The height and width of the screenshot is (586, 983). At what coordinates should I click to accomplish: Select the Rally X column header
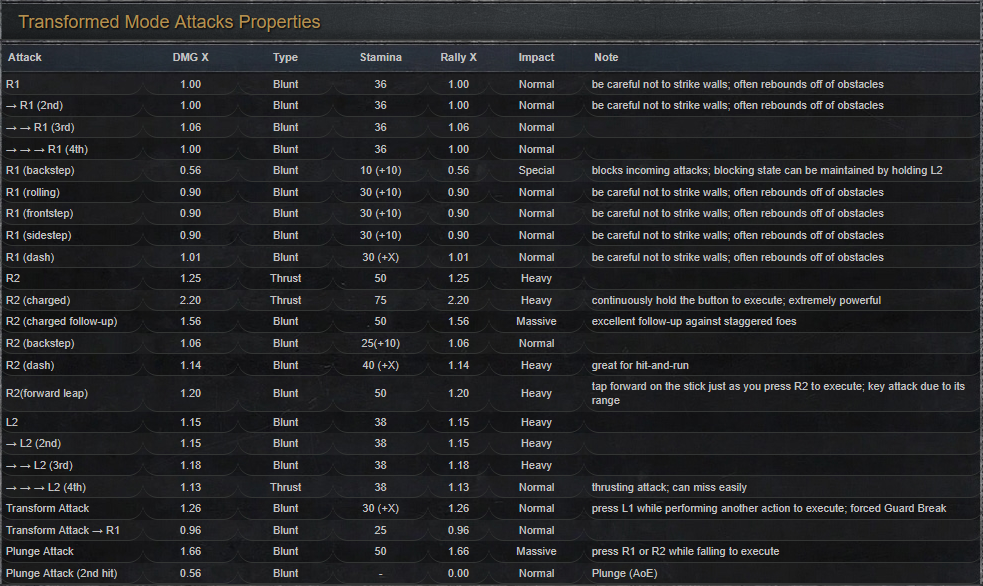(x=458, y=57)
